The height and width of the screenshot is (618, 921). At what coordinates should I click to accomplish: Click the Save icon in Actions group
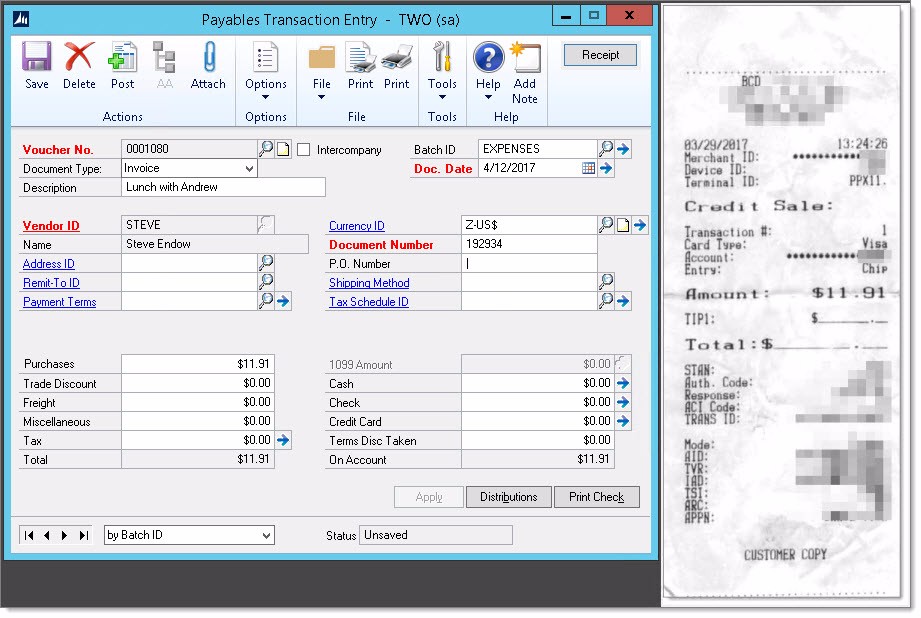[37, 66]
